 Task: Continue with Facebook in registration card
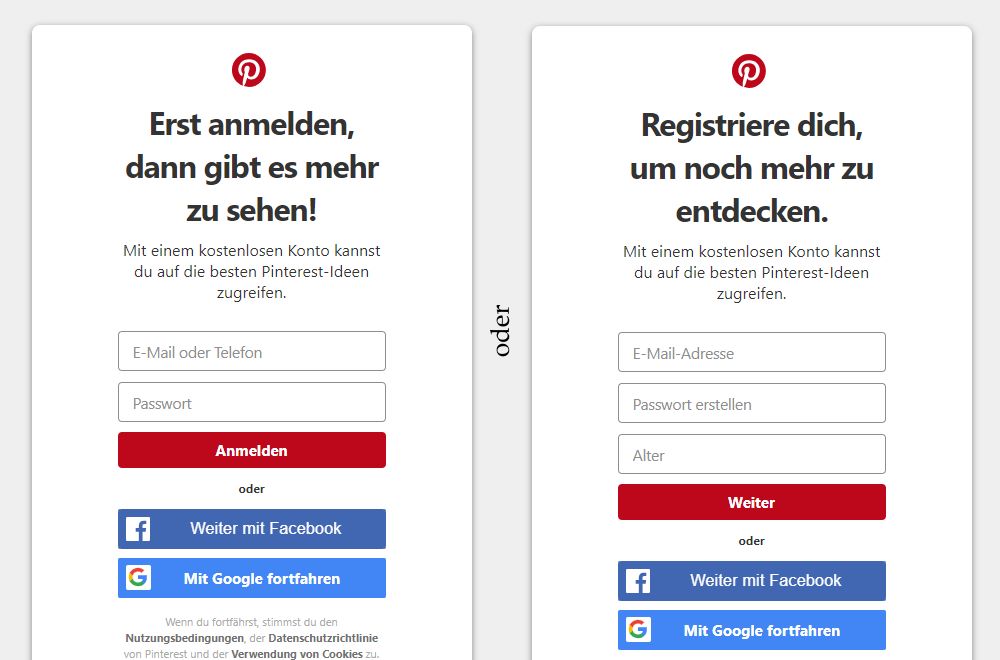pyautogui.click(x=752, y=581)
